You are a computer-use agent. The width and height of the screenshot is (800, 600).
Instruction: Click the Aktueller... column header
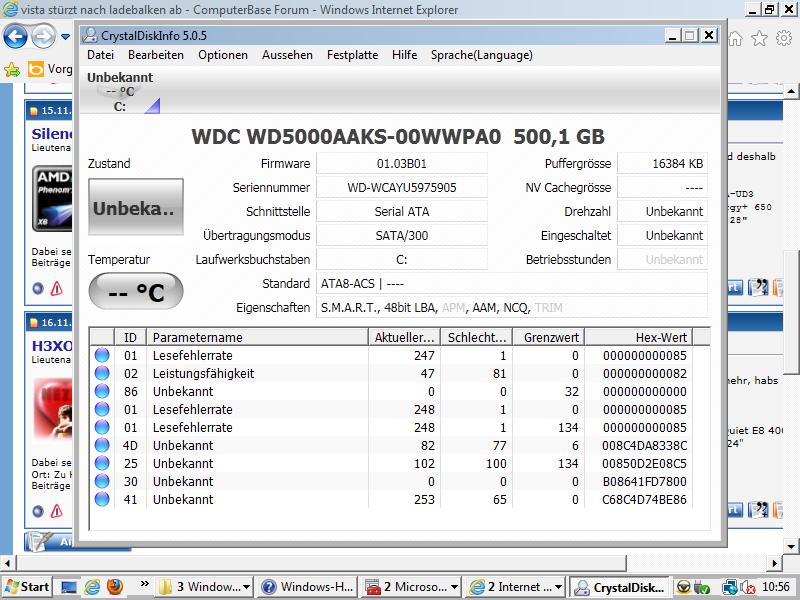[404, 337]
